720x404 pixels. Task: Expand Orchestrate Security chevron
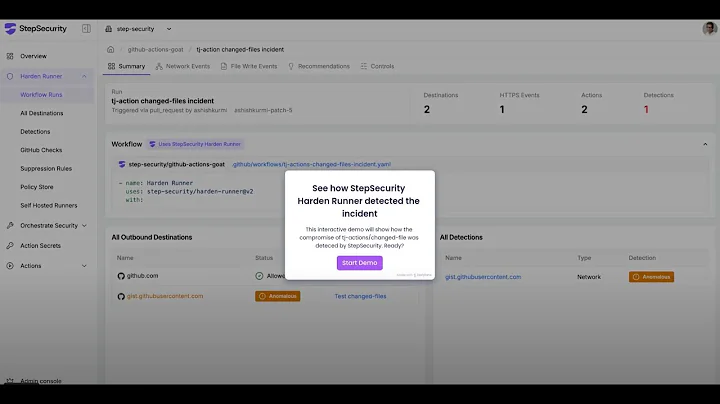click(84, 225)
